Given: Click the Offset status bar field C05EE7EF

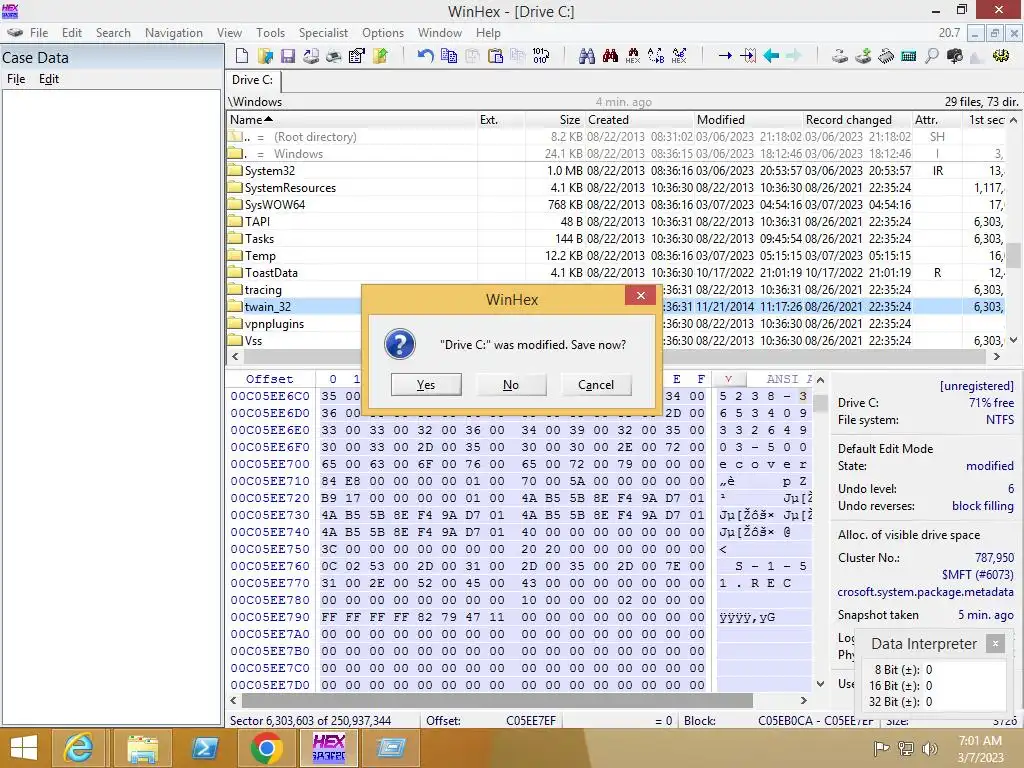Looking at the screenshot, I should 531,720.
